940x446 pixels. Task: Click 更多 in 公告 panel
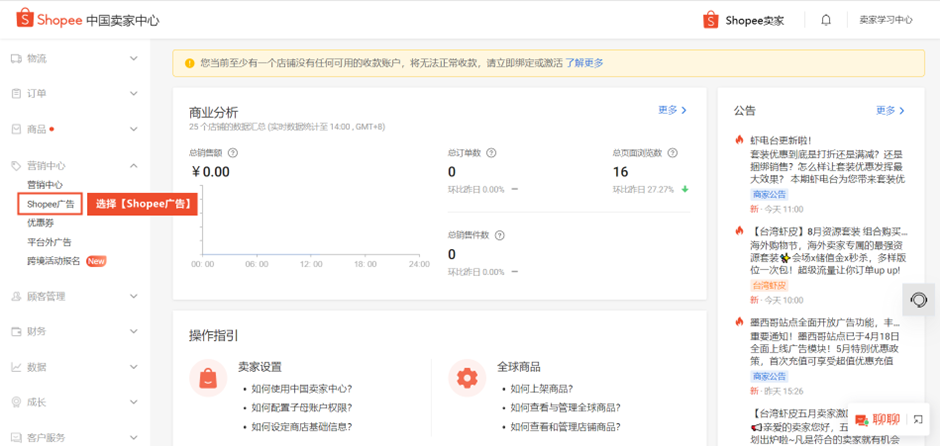coord(890,110)
